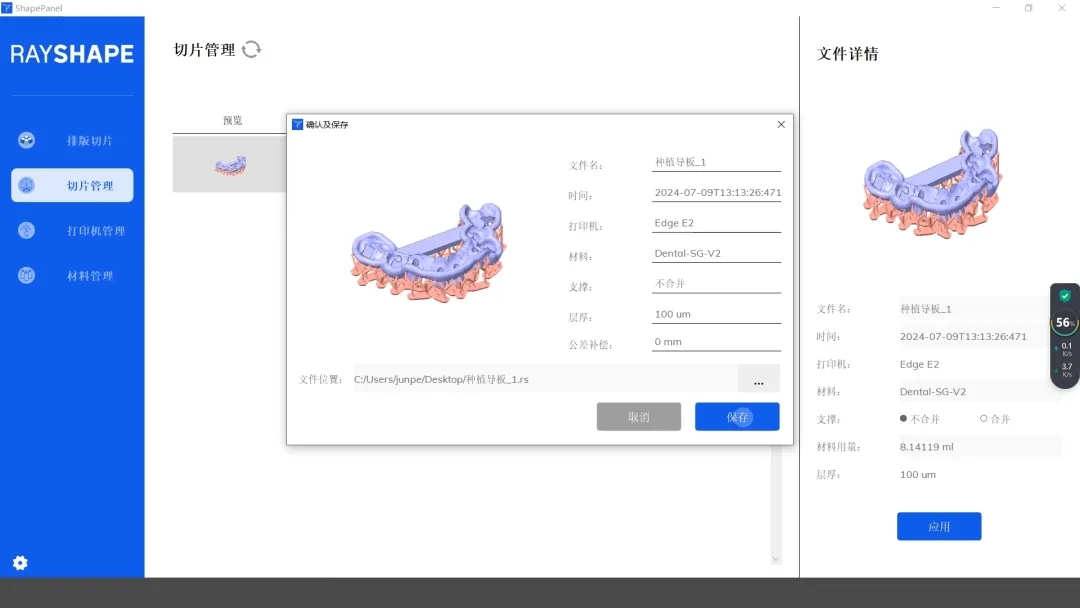Click the scrollbar down arrow in the slice list
Image resolution: width=1080 pixels, height=608 pixels.
click(x=776, y=559)
